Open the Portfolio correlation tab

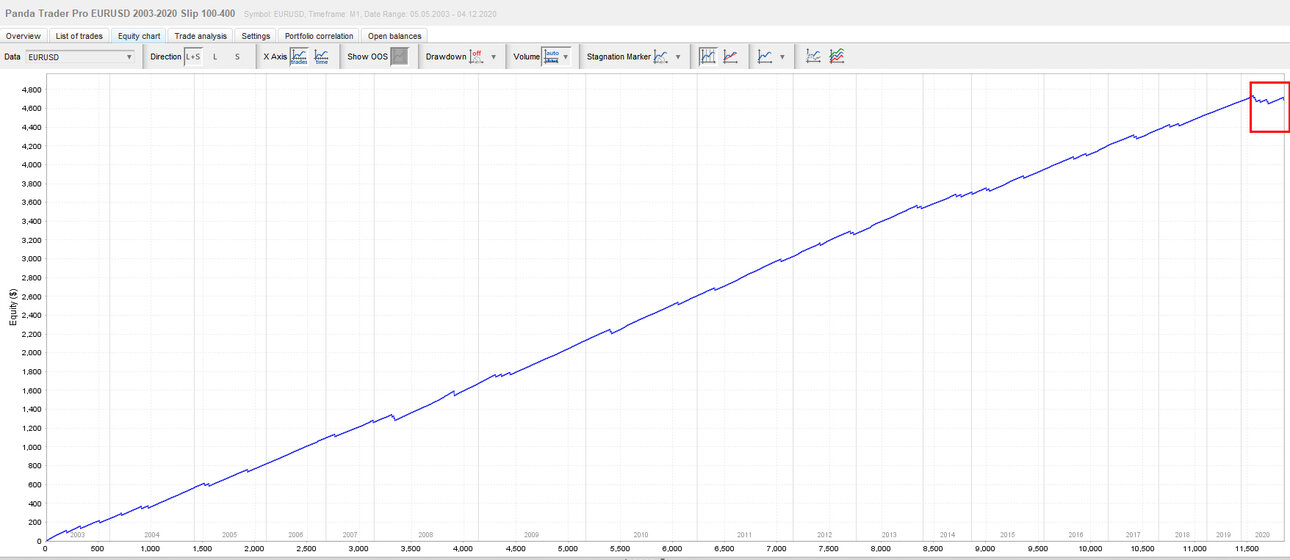pyautogui.click(x=319, y=36)
